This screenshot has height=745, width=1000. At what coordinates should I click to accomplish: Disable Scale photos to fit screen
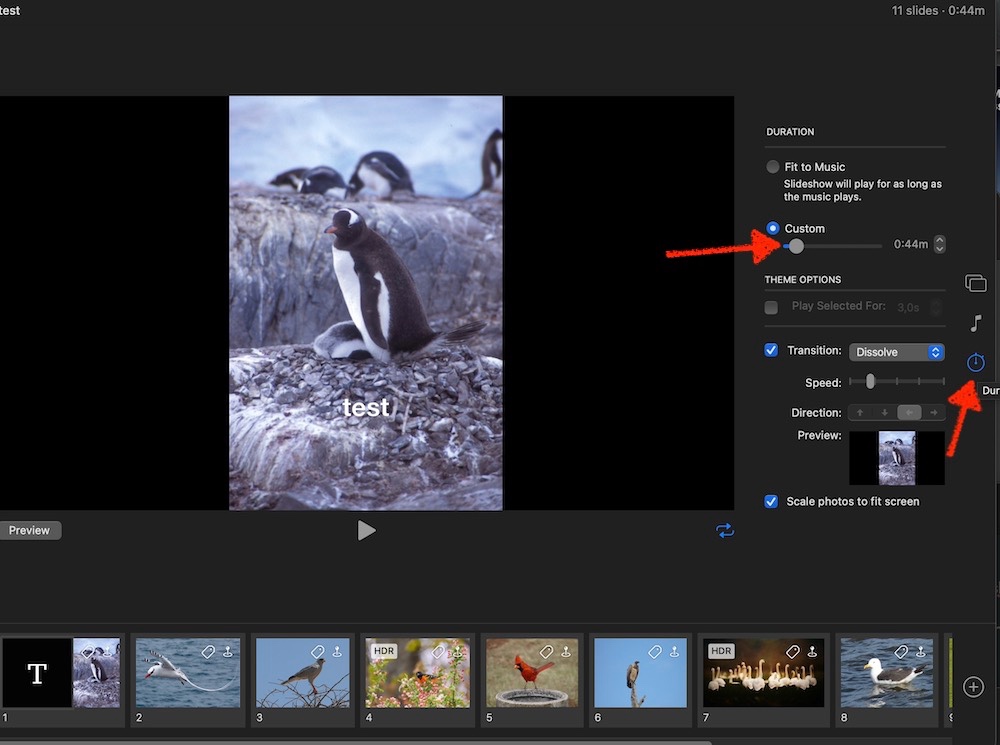click(771, 502)
